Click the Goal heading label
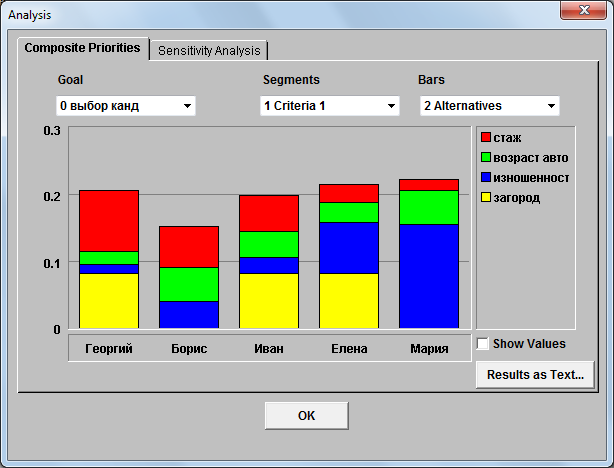This screenshot has height=468, width=614. coord(70,80)
